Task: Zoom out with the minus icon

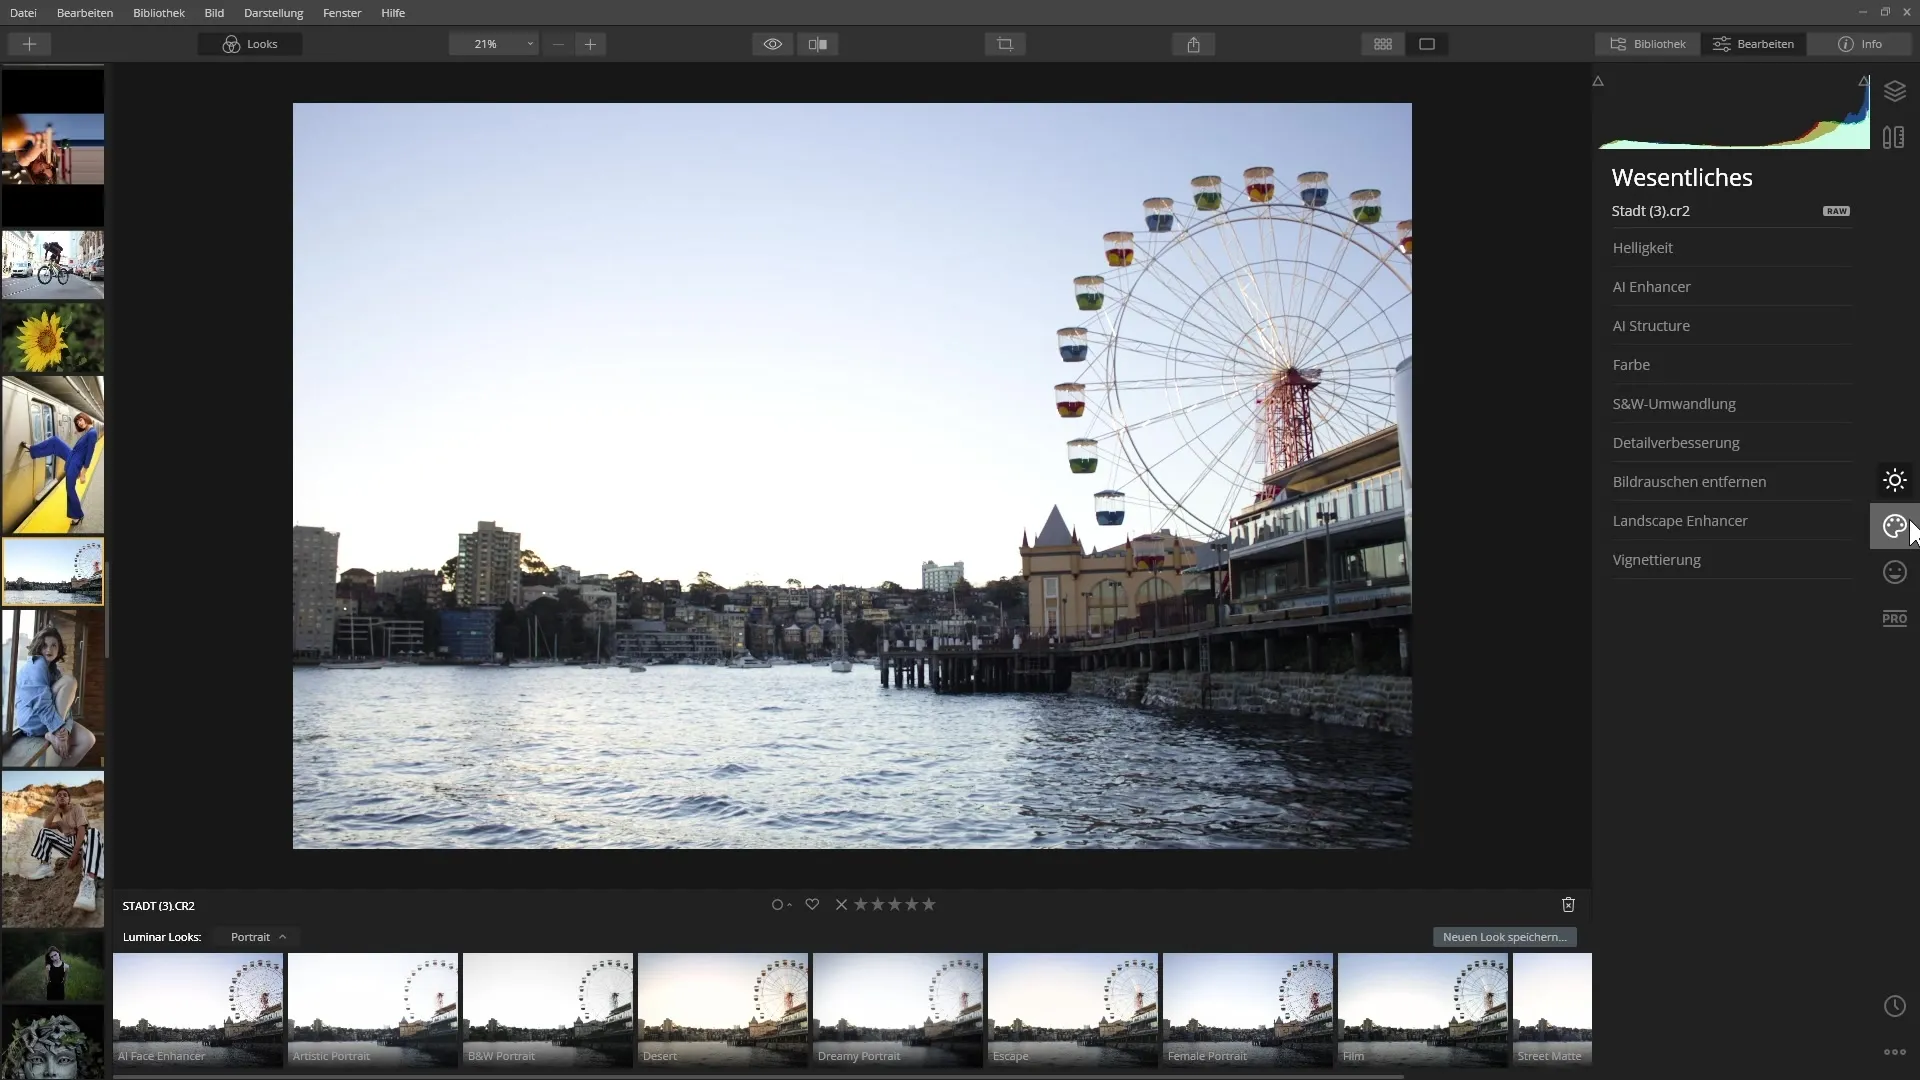Action: [x=558, y=44]
